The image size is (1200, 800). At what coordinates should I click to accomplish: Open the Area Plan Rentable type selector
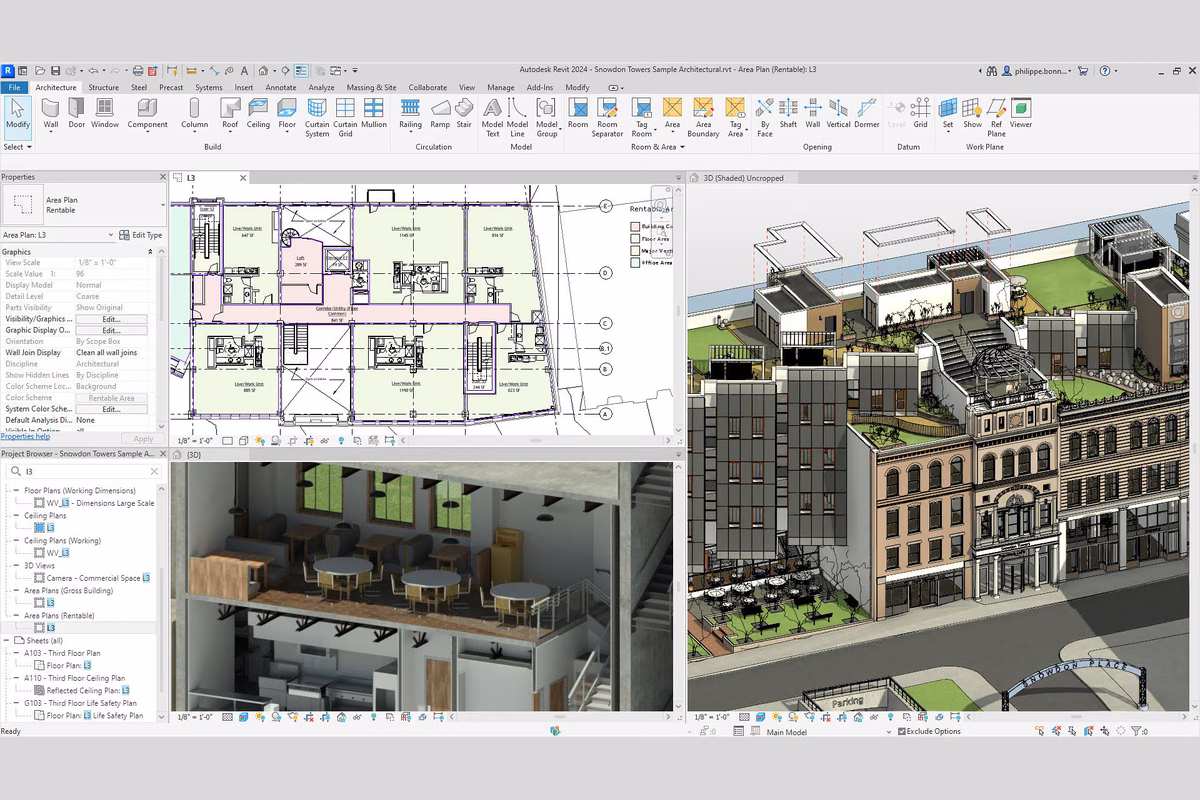(x=84, y=205)
